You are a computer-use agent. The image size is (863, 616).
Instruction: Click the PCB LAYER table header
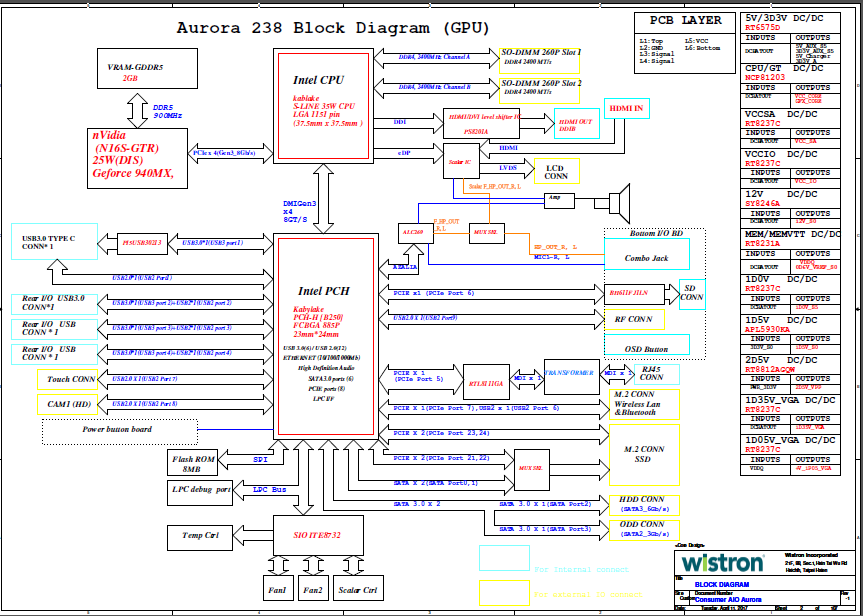[x=685, y=20]
